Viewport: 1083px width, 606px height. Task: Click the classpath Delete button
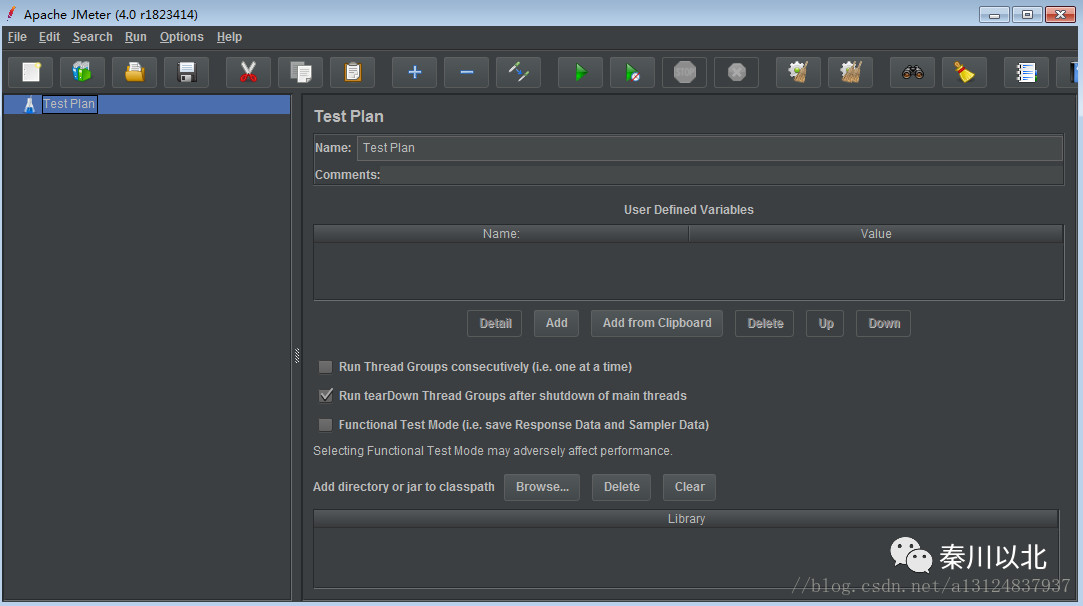(622, 487)
